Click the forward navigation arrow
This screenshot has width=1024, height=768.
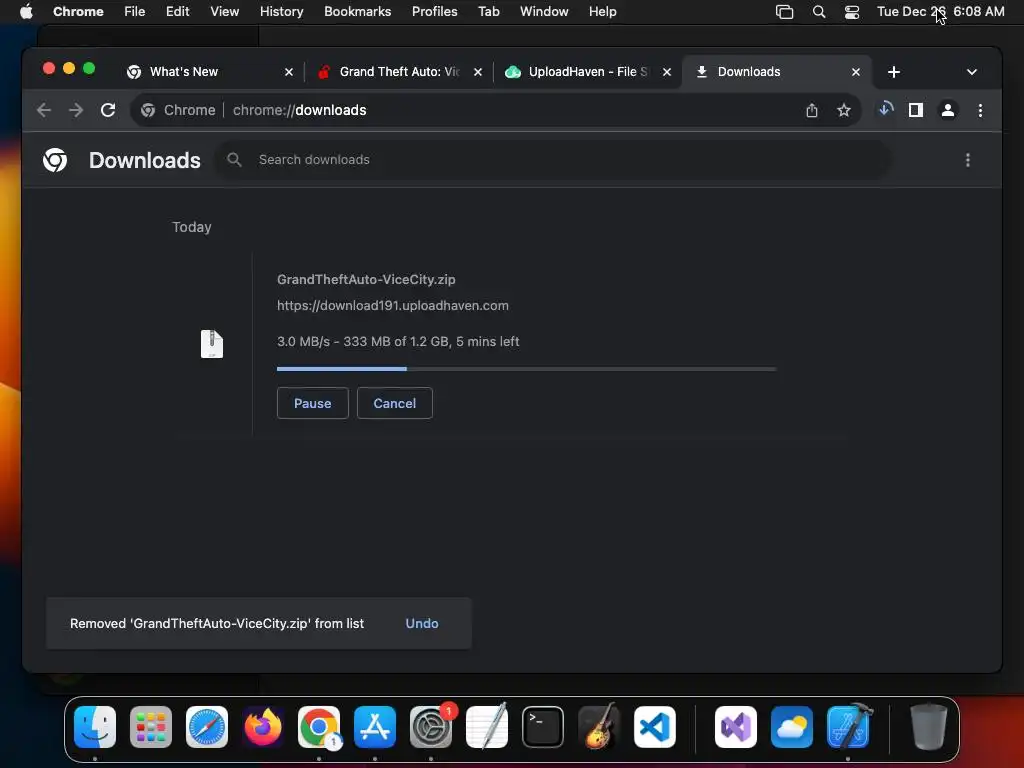(76, 110)
